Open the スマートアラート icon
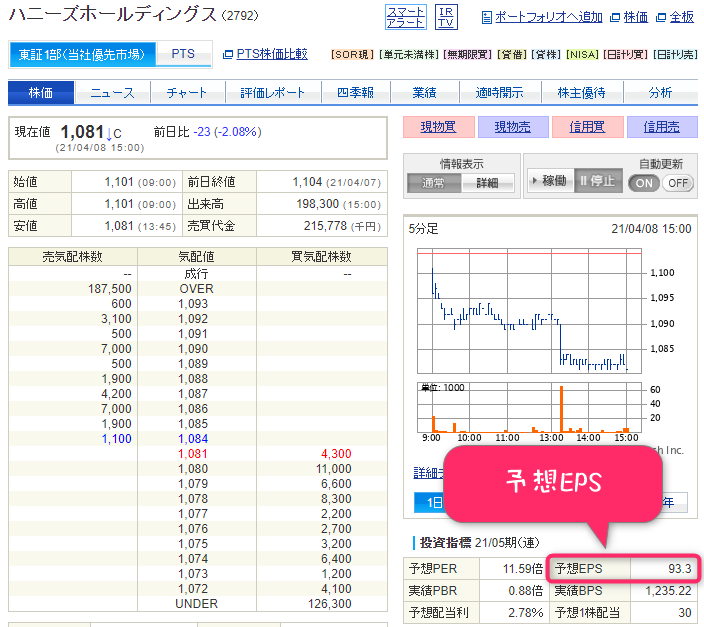This screenshot has height=627, width=704. tap(406, 17)
